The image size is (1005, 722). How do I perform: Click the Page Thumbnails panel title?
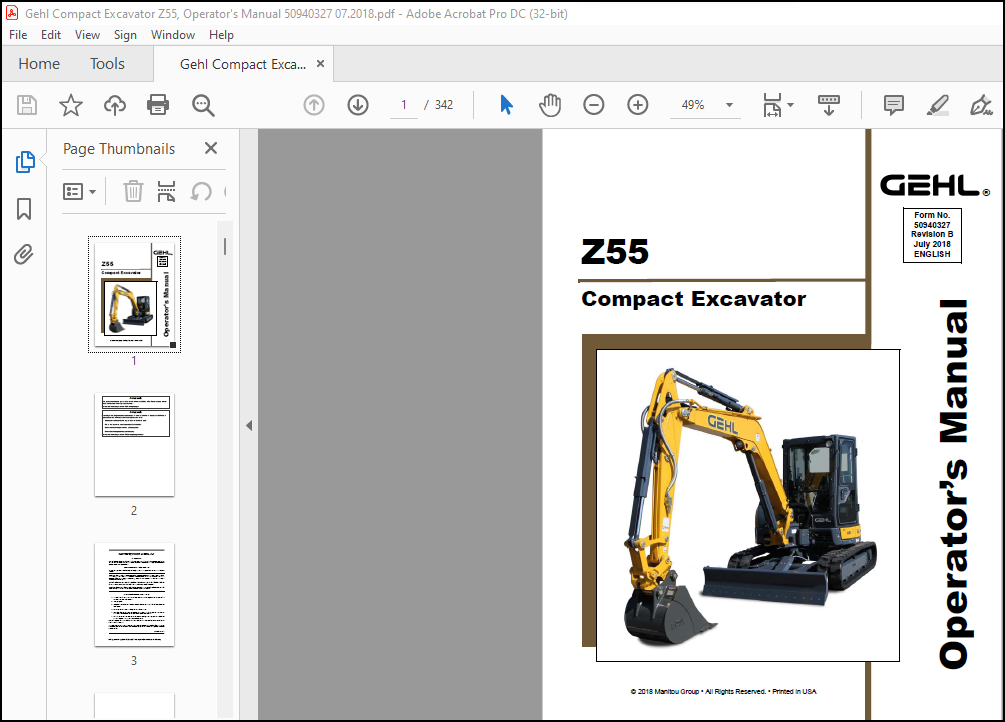tap(119, 149)
